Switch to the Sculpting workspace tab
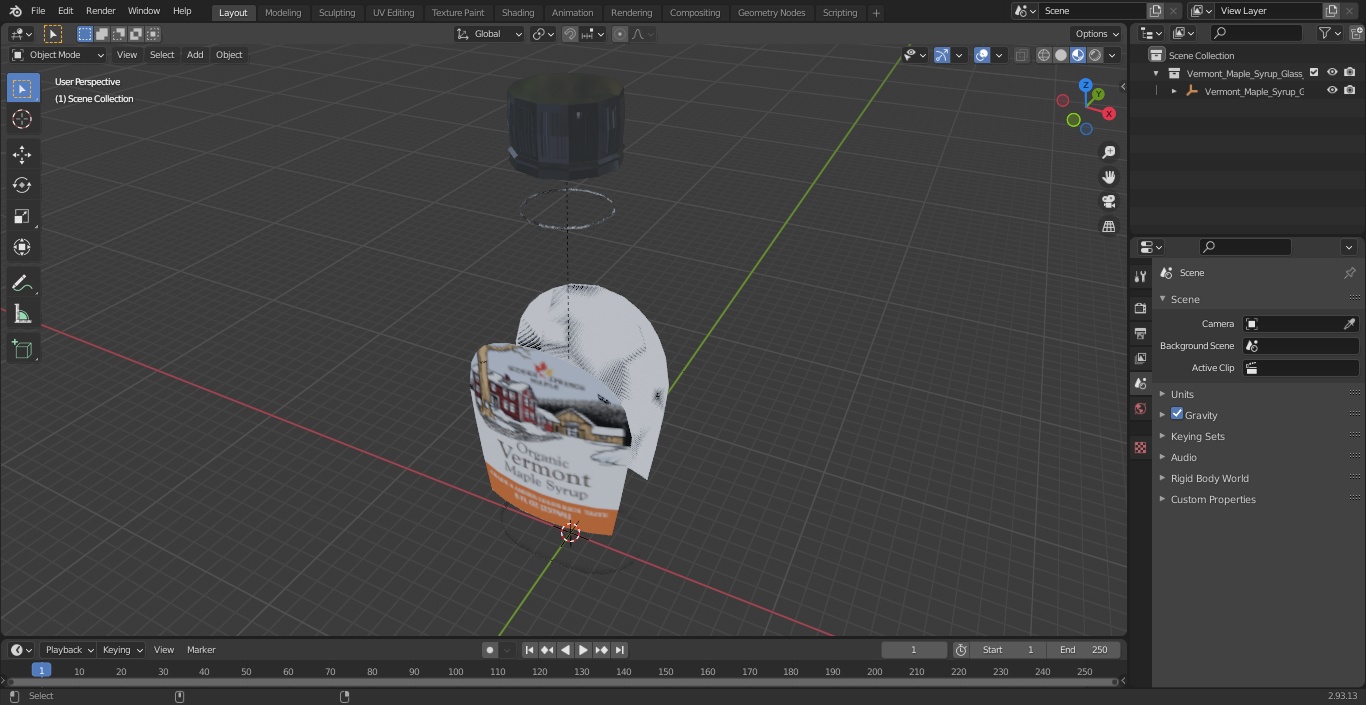 pos(337,12)
